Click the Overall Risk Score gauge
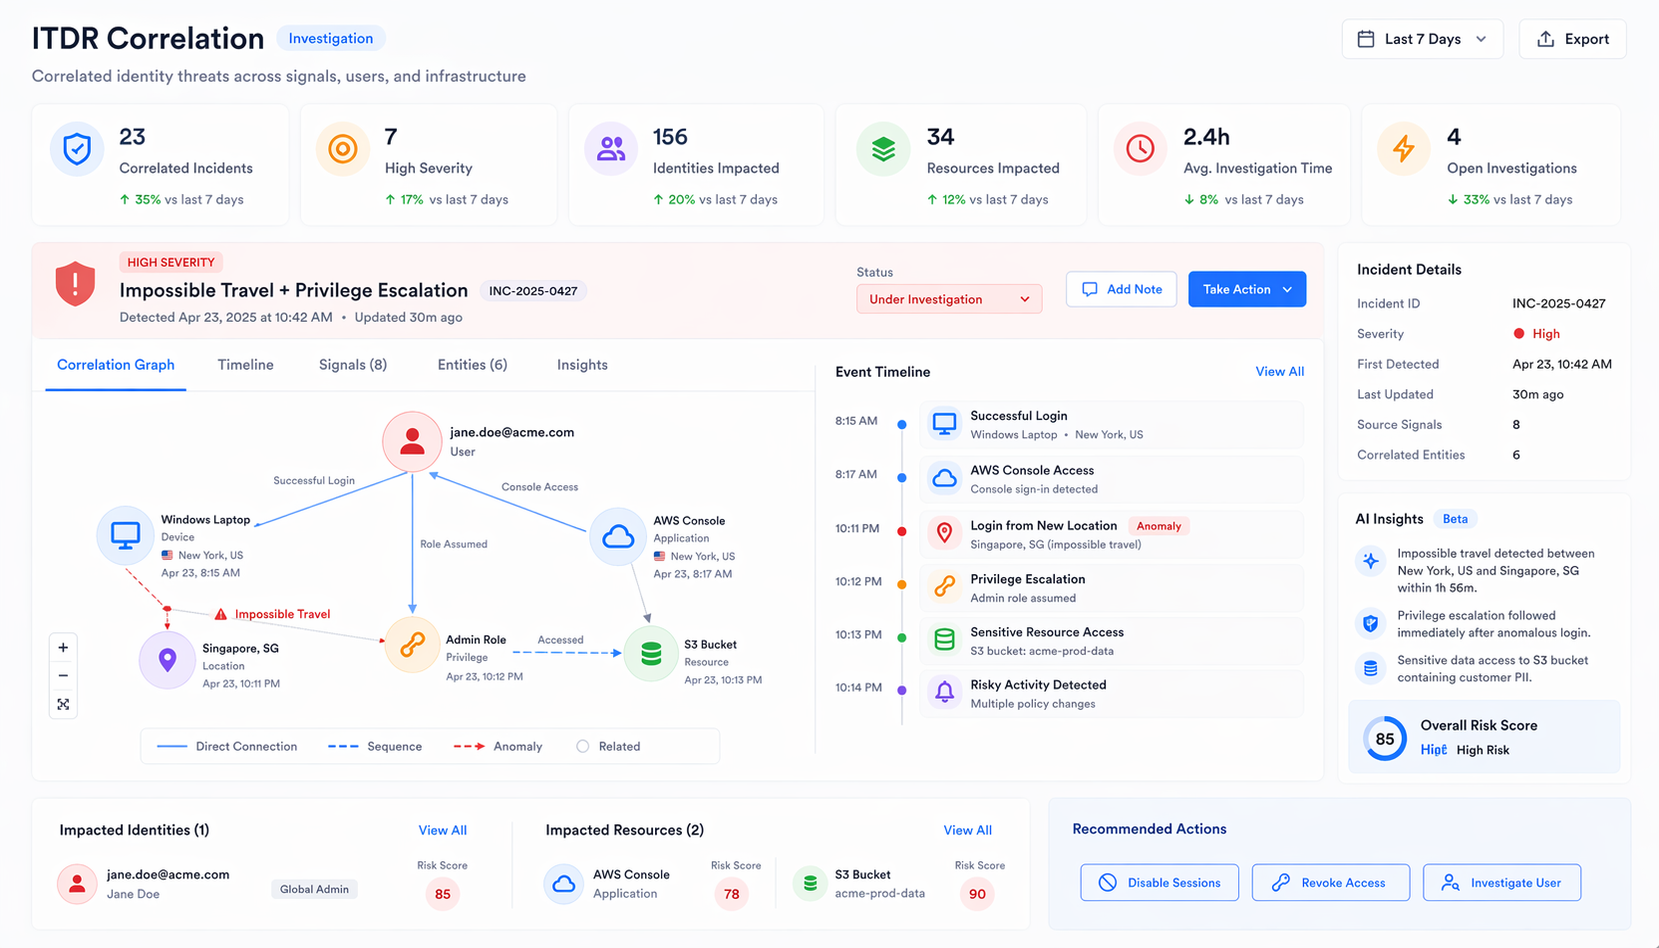Screen dimensions: 1659x948 [x=1384, y=739]
